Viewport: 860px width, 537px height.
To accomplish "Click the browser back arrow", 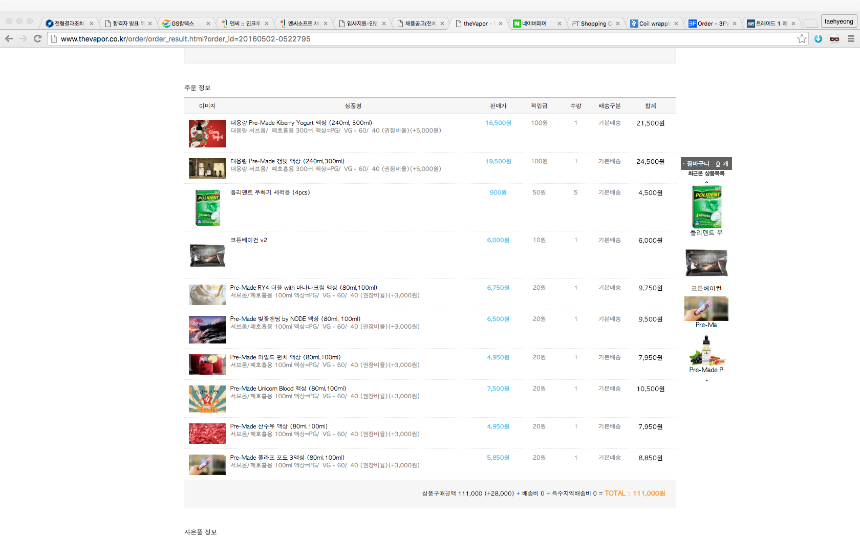I will [x=9, y=38].
